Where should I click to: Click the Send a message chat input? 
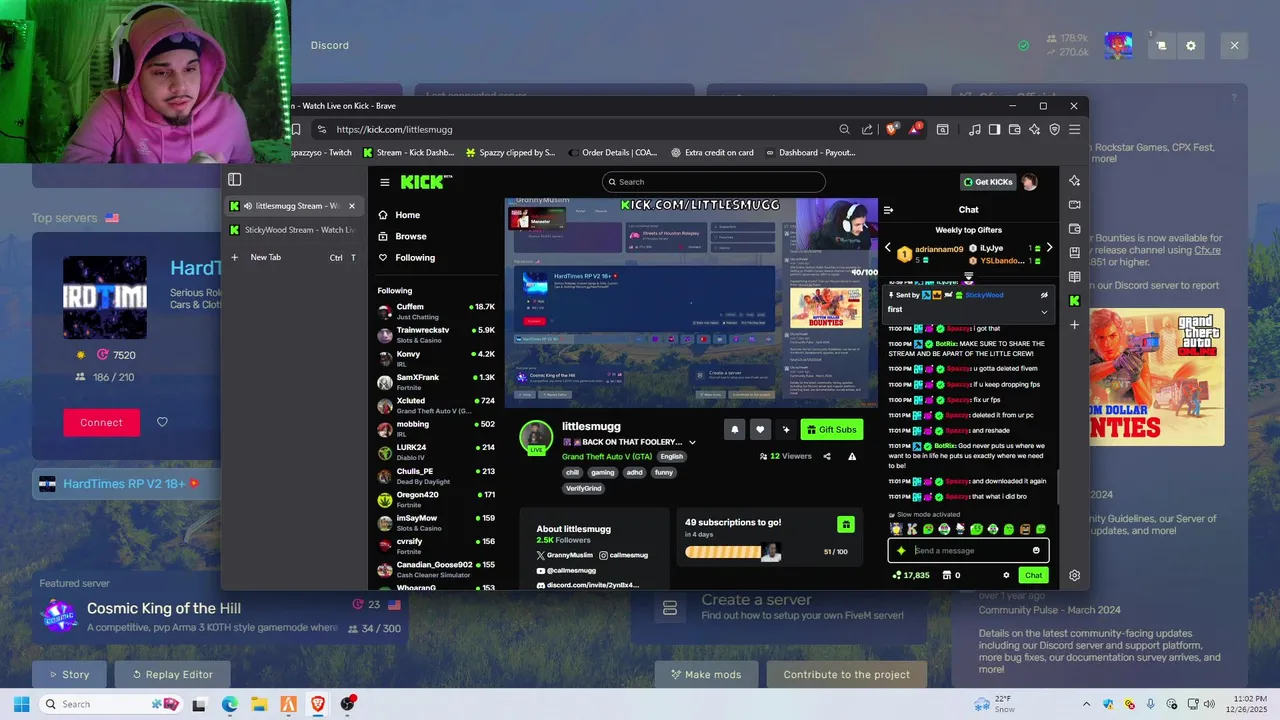(x=968, y=550)
